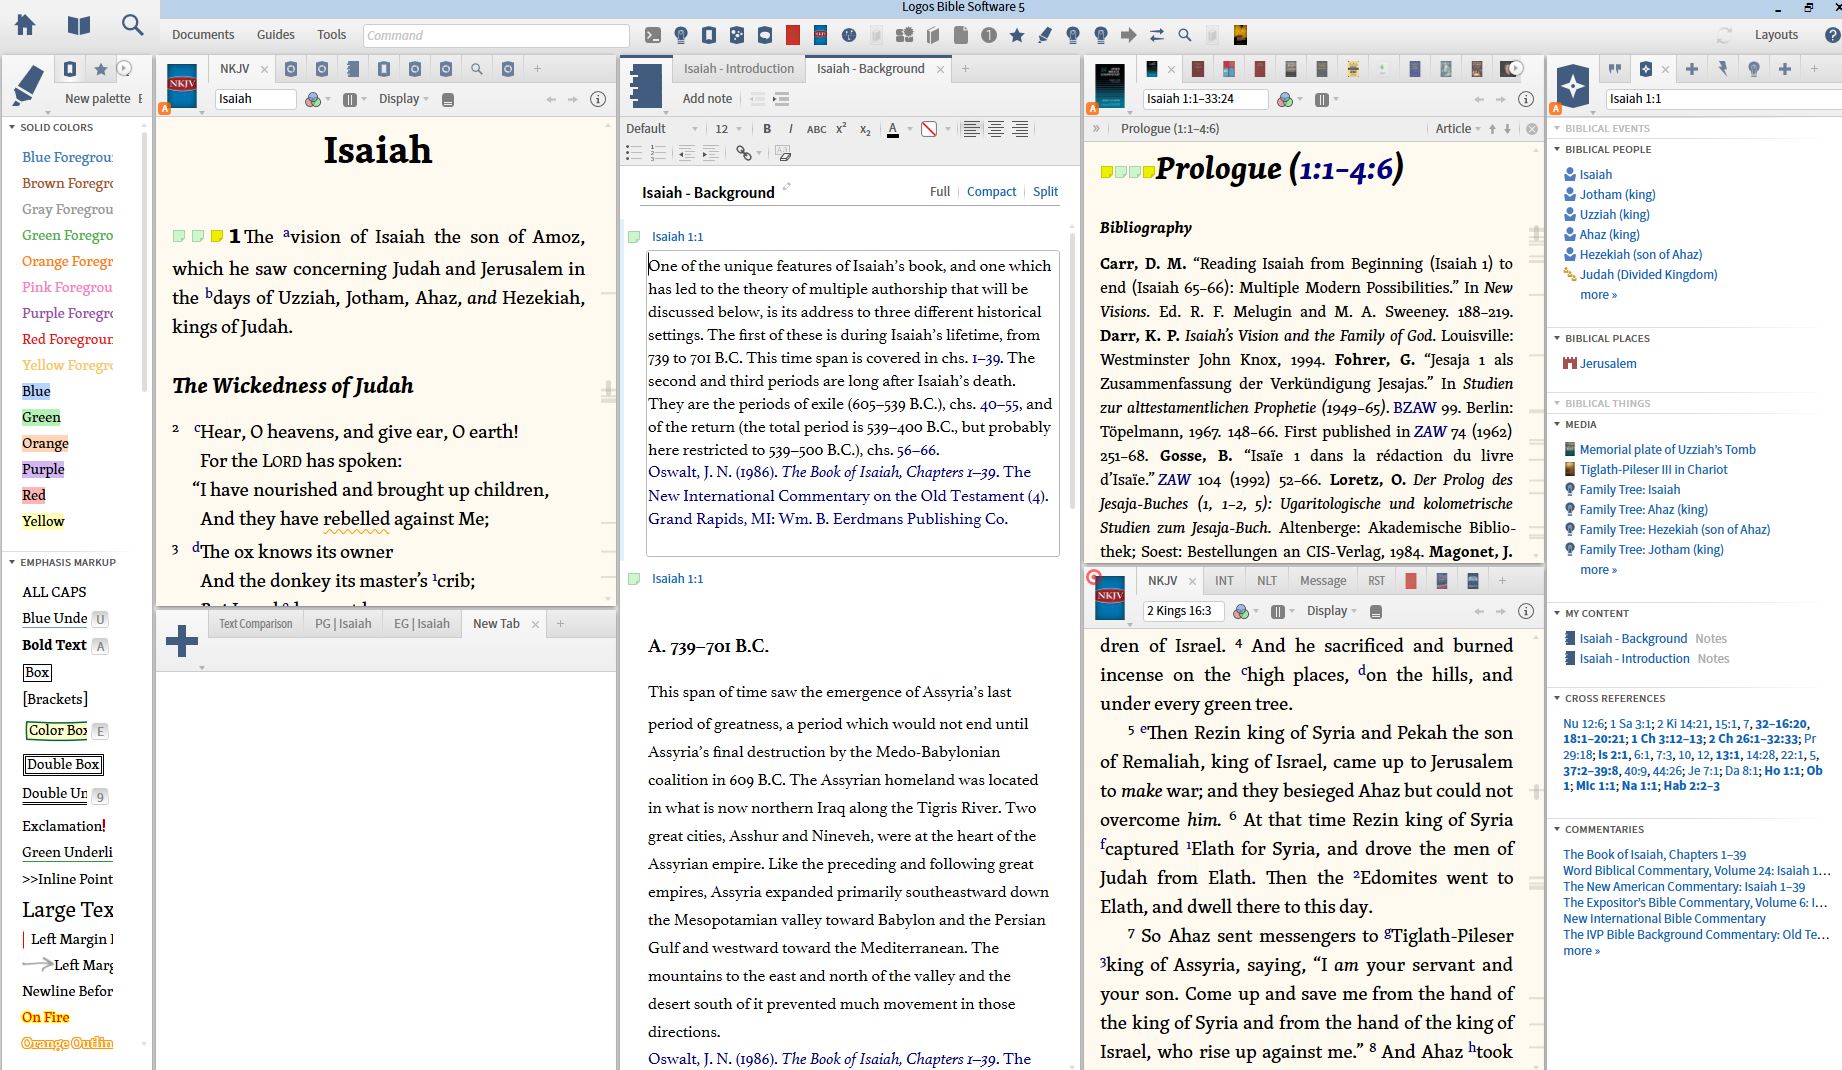The image size is (1842, 1070).
Task: Open the Default font style dropdown
Action: pyautogui.click(x=662, y=129)
